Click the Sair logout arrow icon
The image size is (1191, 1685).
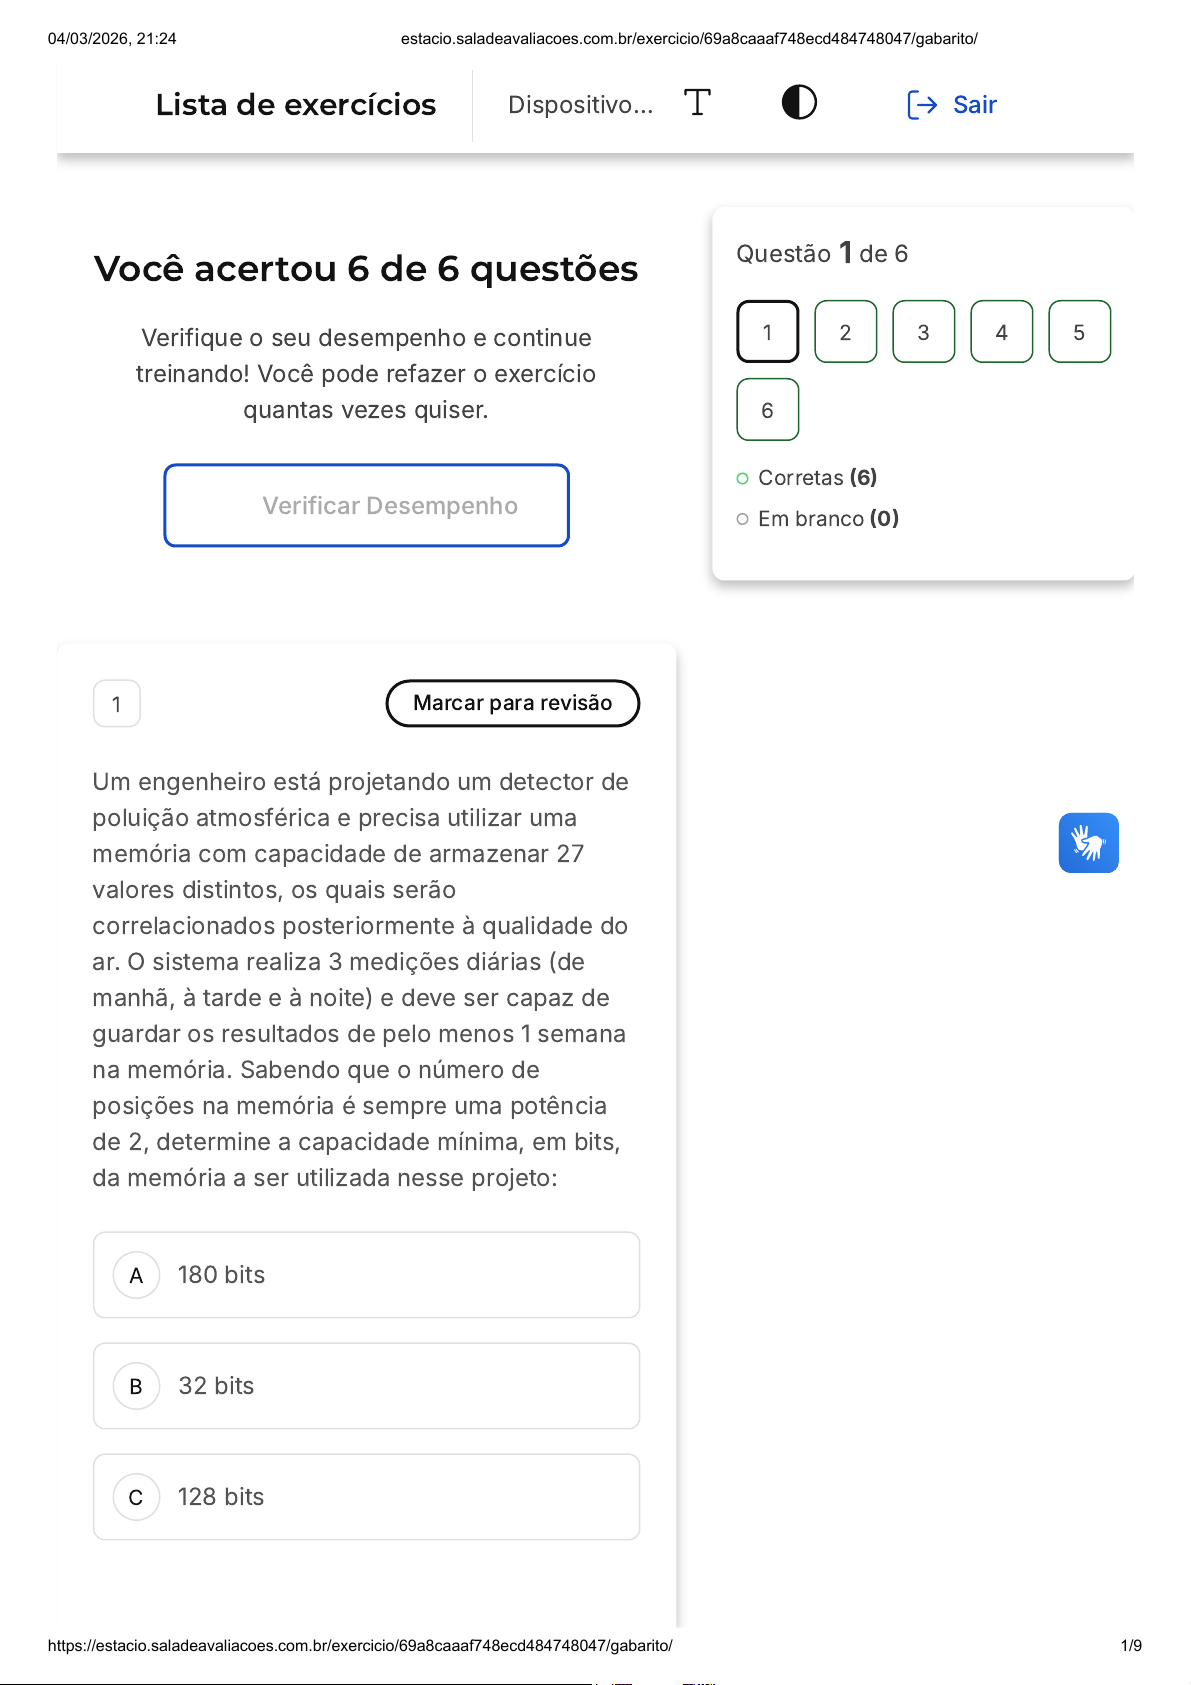tap(922, 105)
